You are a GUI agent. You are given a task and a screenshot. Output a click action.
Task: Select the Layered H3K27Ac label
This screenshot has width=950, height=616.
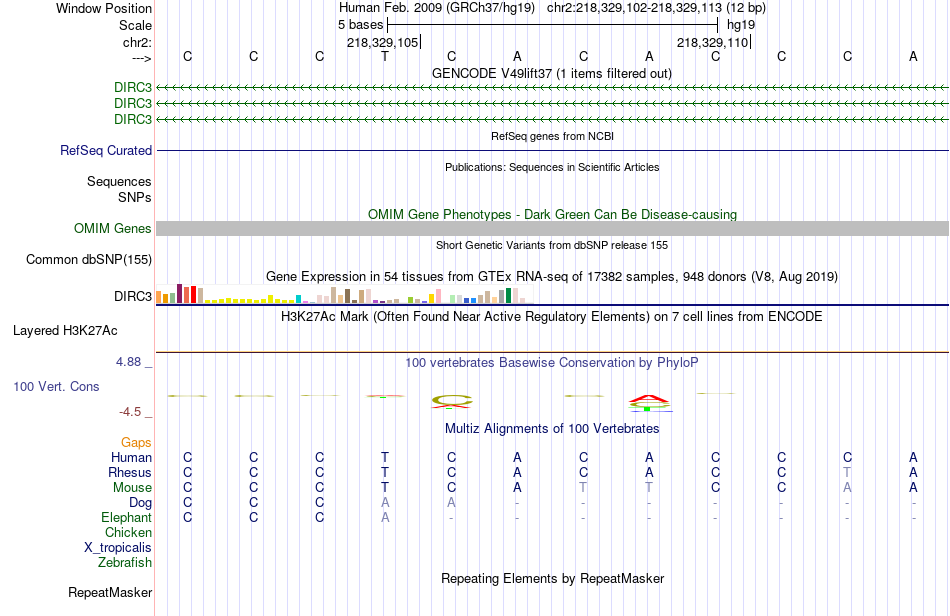point(65,331)
